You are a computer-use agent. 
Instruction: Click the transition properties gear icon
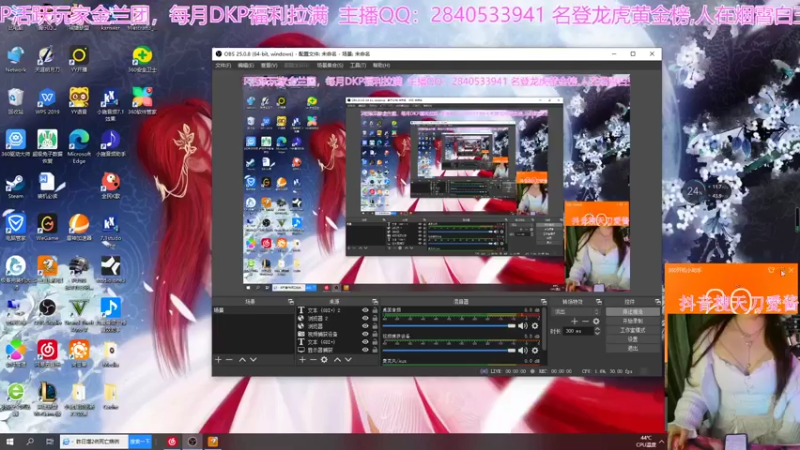point(596,321)
